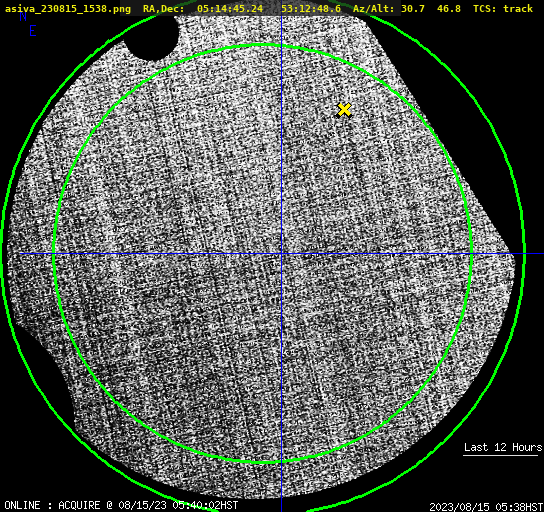Click the crosshair center intersection
This screenshot has height=512, width=544.
[281, 254]
